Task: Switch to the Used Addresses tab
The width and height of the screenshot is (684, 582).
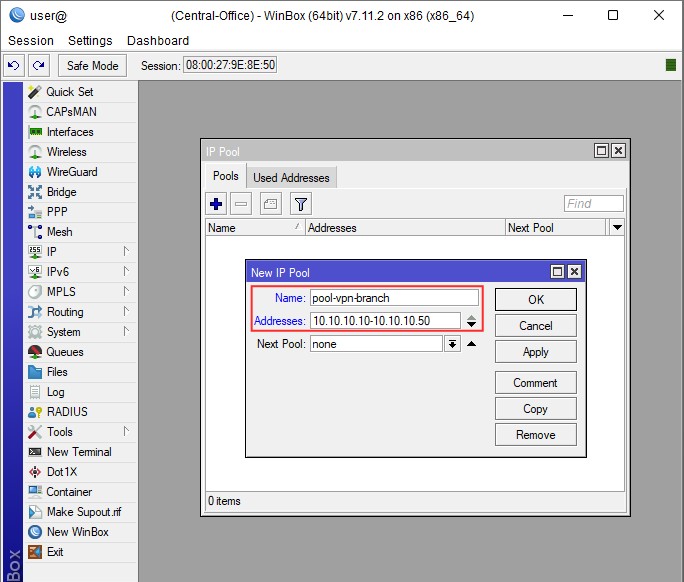Action: [291, 178]
